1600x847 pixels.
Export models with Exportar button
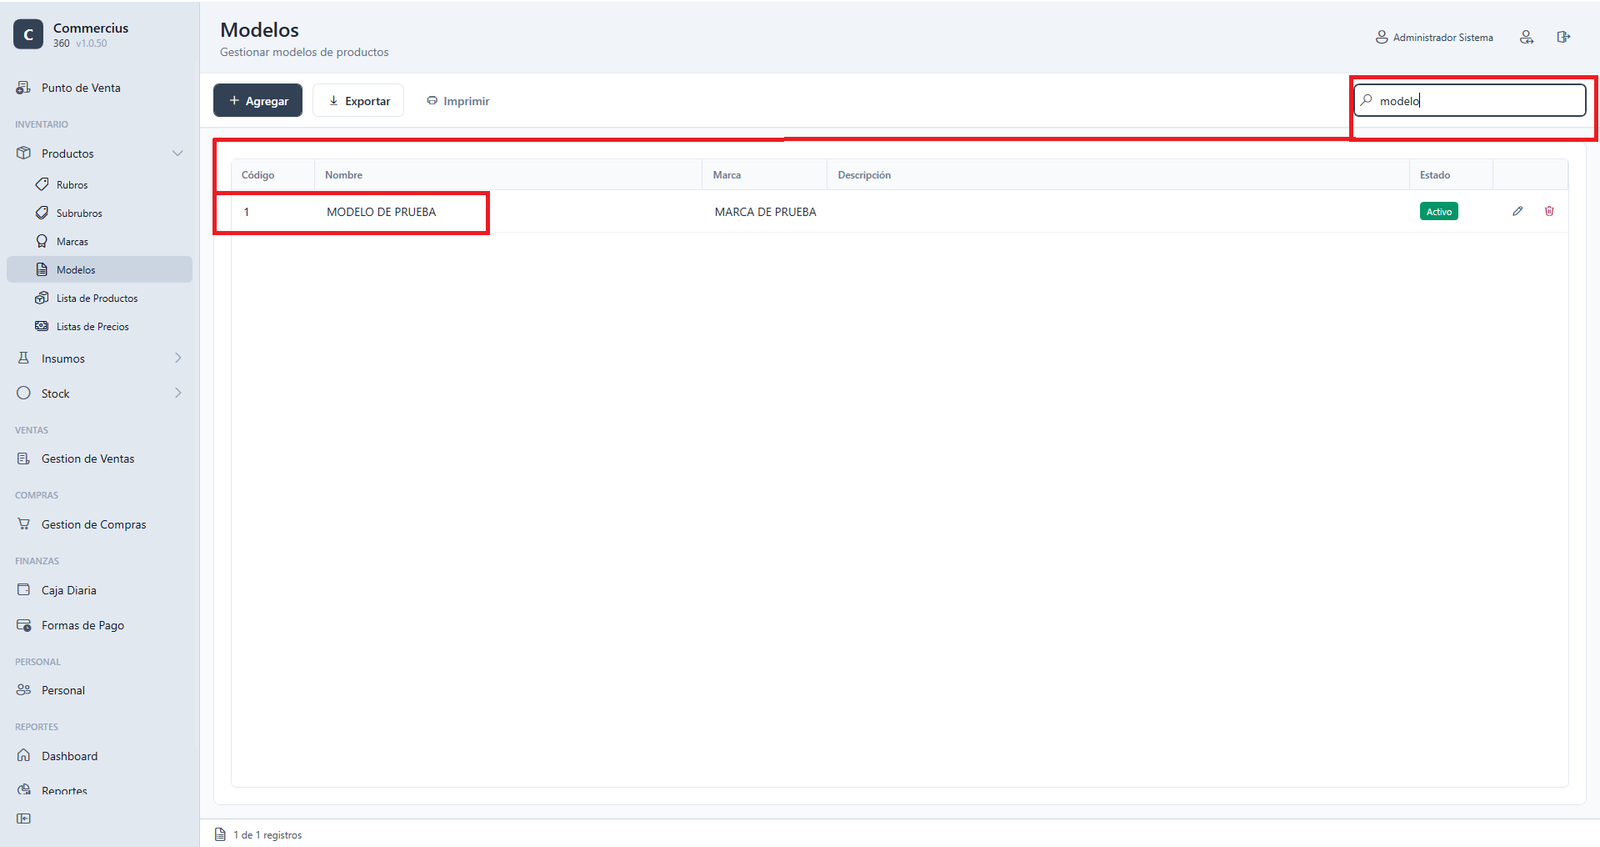tap(358, 100)
